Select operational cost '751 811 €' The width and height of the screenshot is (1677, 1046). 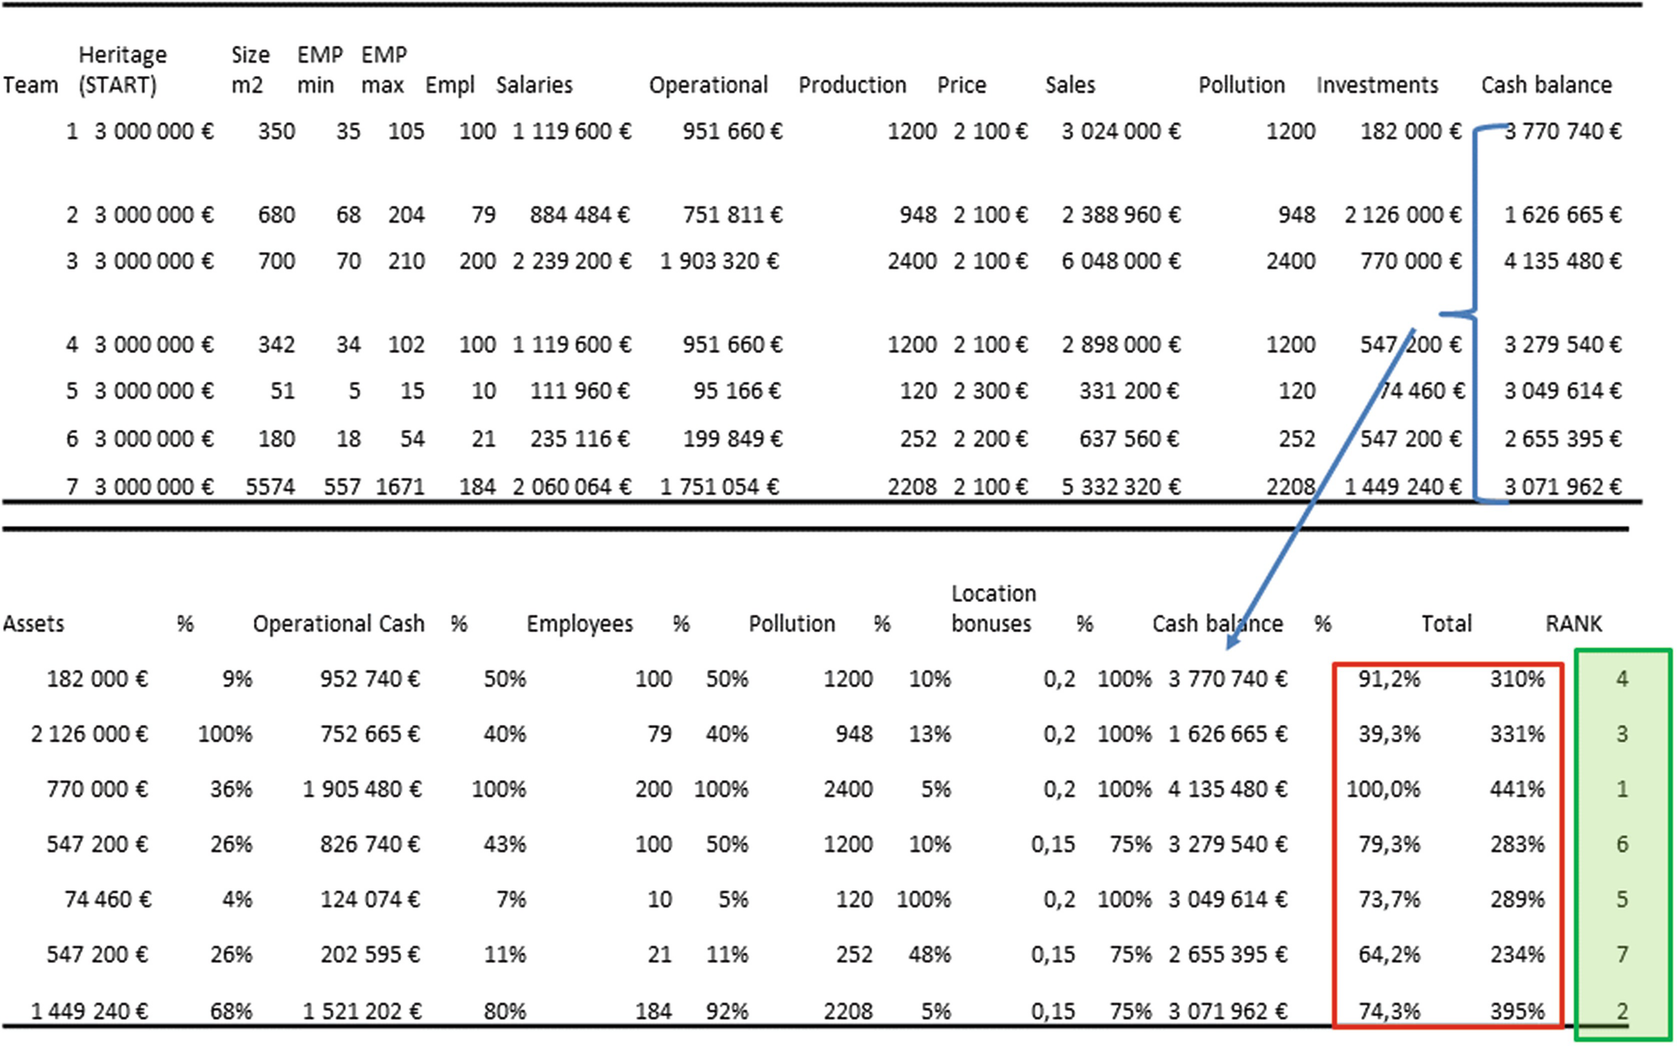click(731, 215)
